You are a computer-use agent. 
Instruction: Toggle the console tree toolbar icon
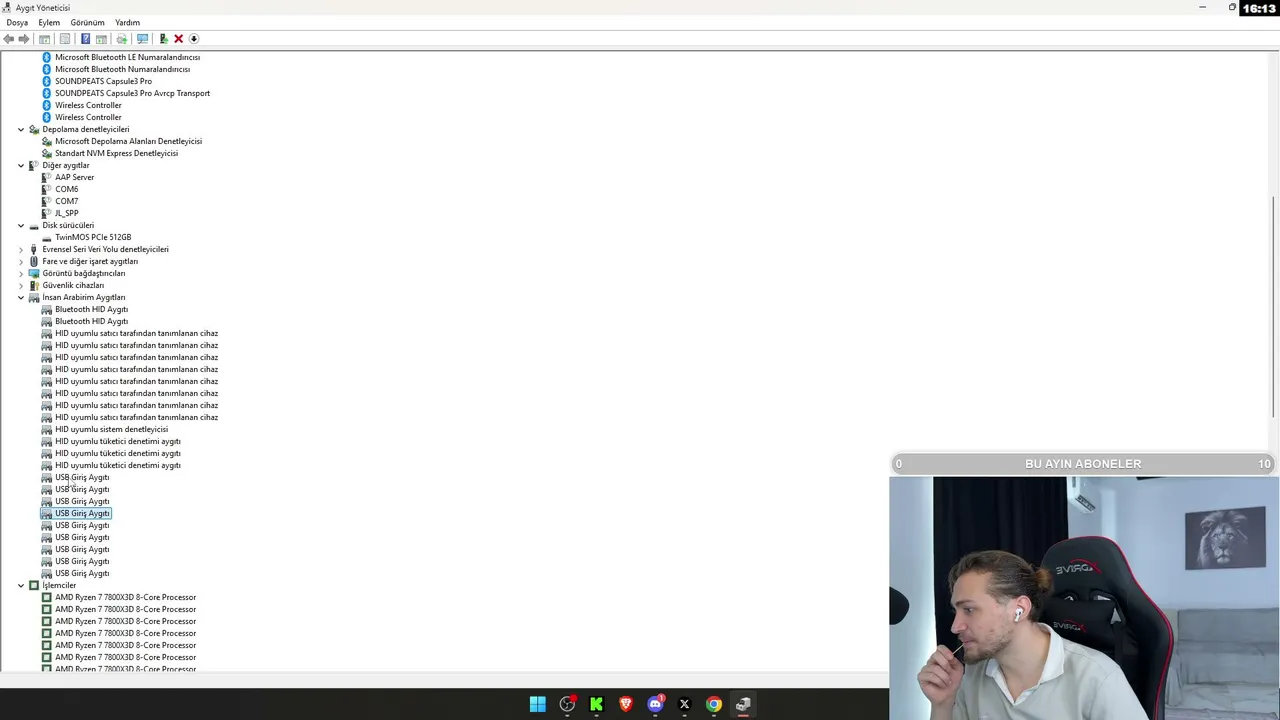tap(45, 39)
